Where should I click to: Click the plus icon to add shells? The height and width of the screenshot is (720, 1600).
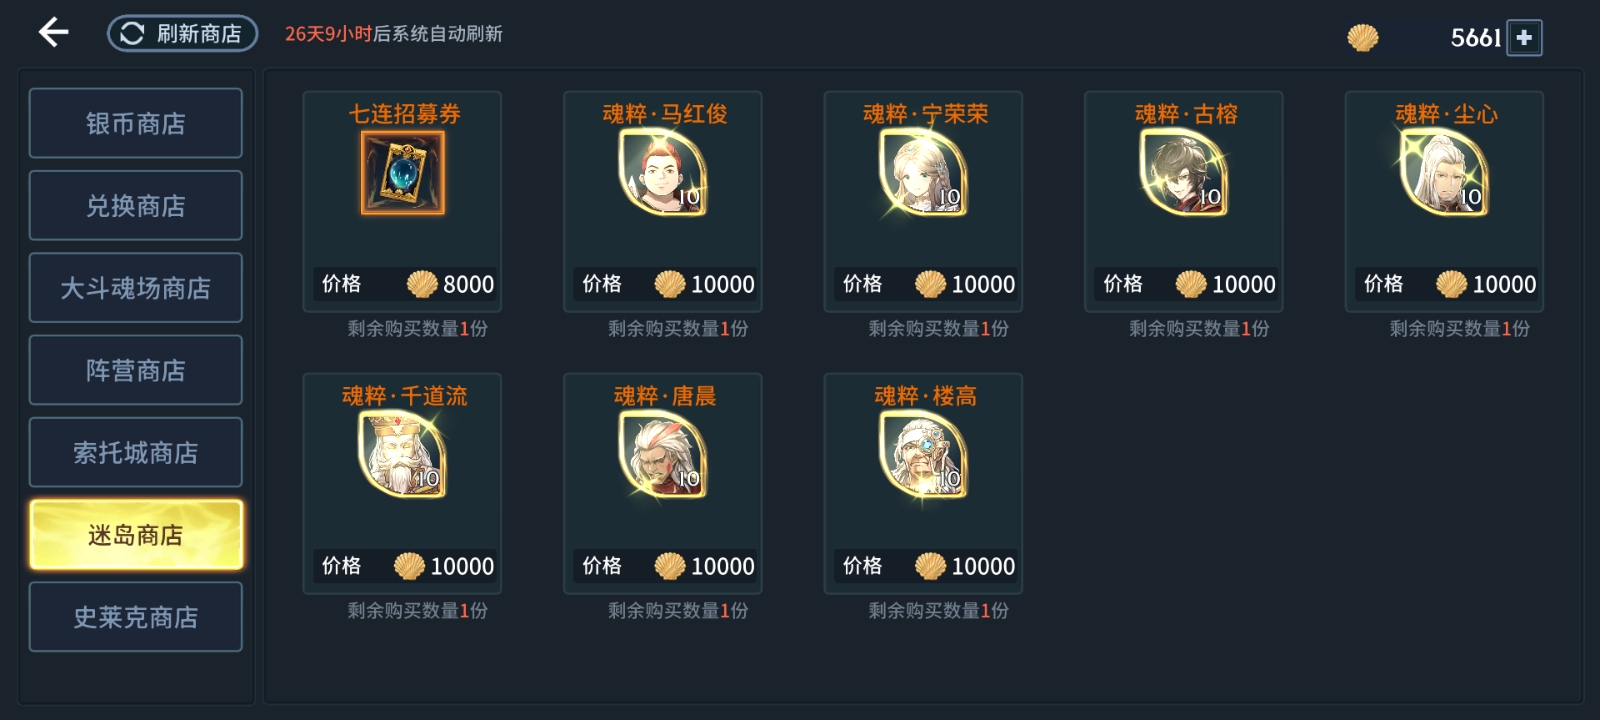click(x=1524, y=38)
